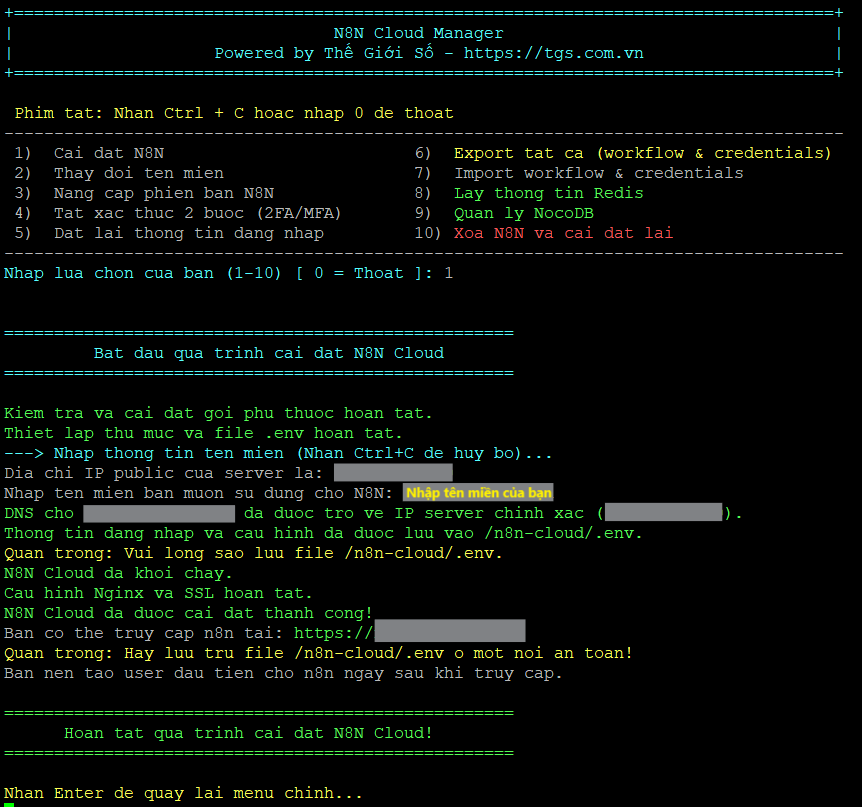
Task: Click the label "Dia chi IP public cua server la:"
Action: [163, 473]
